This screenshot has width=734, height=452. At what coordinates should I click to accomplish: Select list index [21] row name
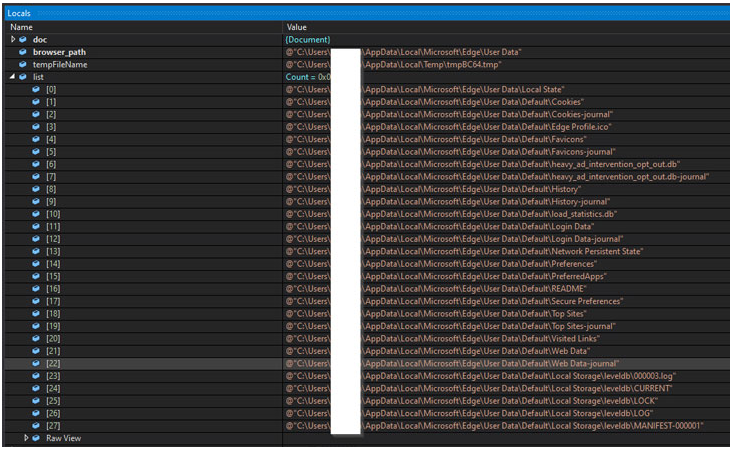pyautogui.click(x=53, y=351)
